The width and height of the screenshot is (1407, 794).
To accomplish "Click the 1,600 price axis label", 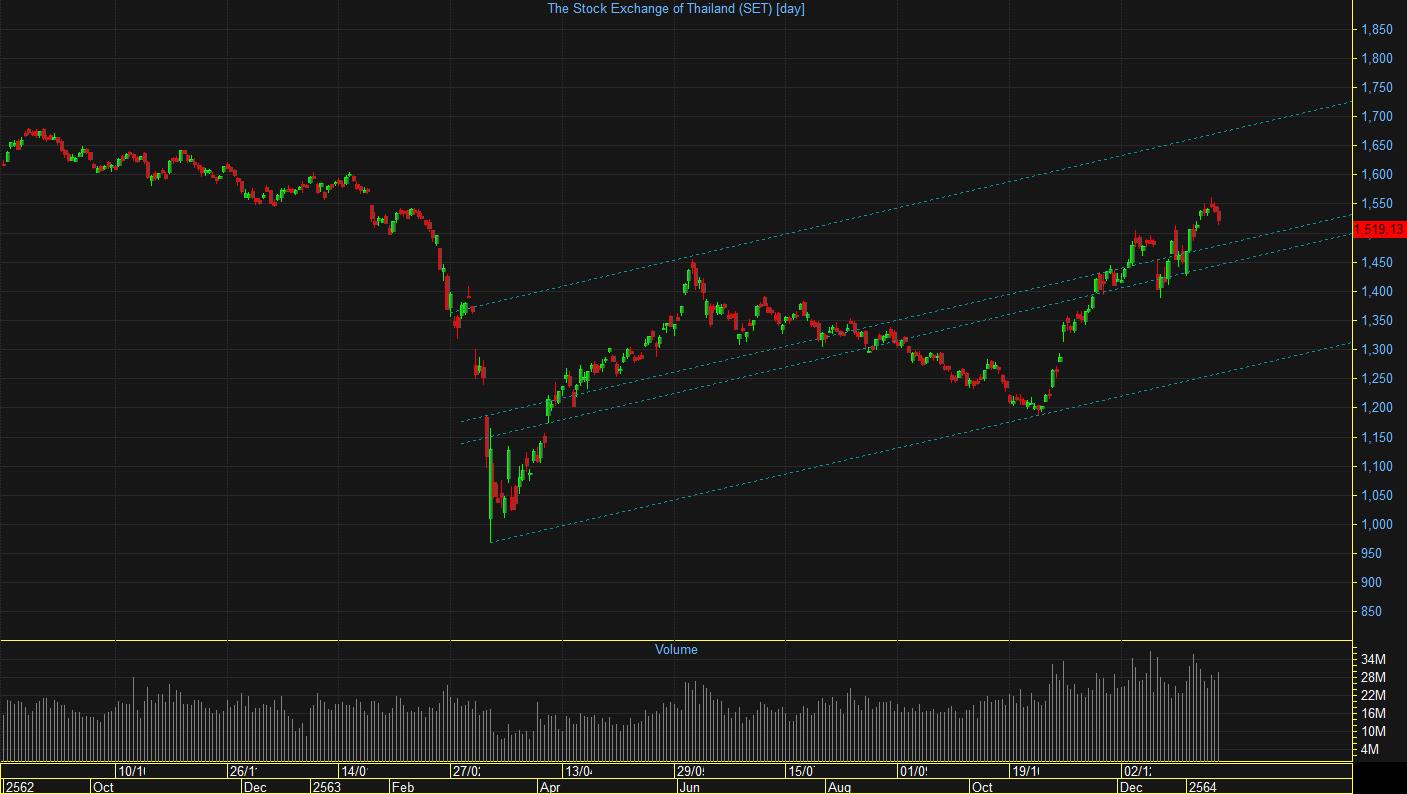I will coord(1376,175).
